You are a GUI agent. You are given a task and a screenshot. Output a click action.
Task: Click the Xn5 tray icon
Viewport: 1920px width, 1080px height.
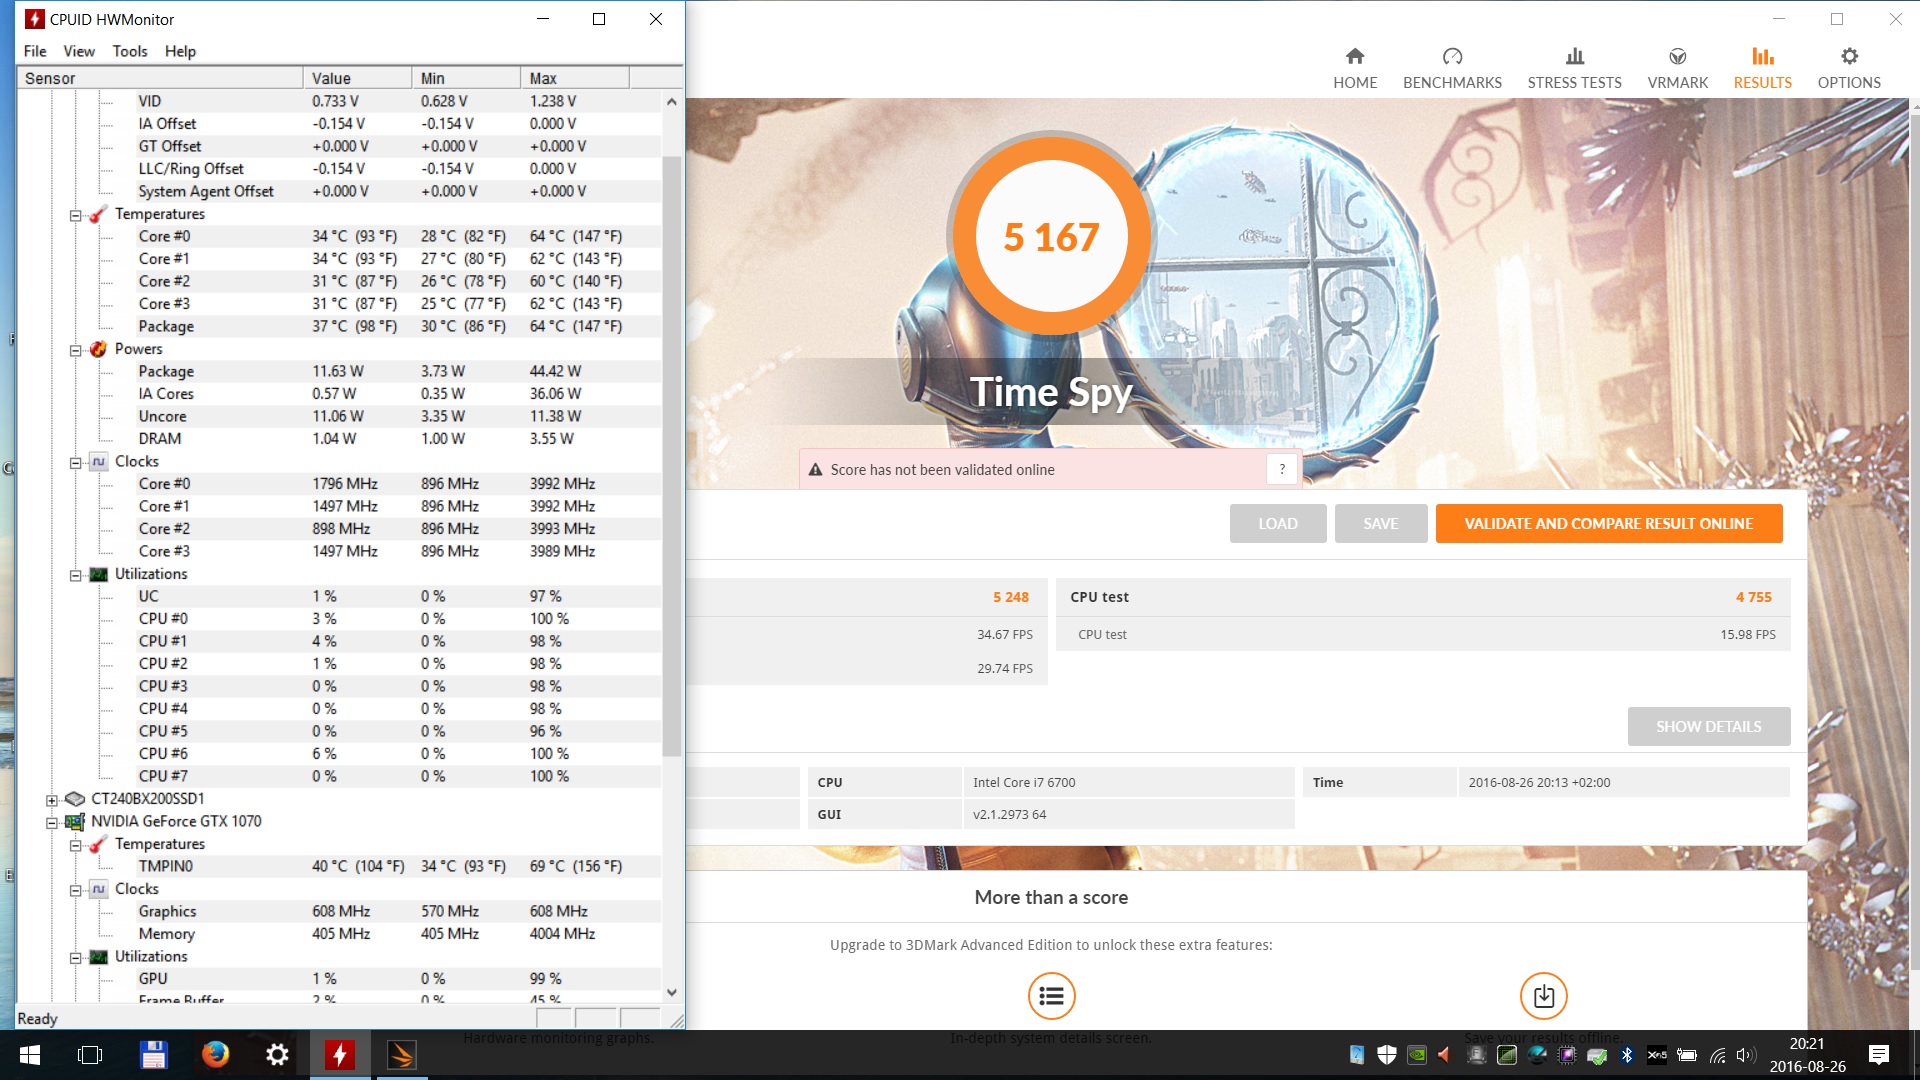point(1657,1055)
